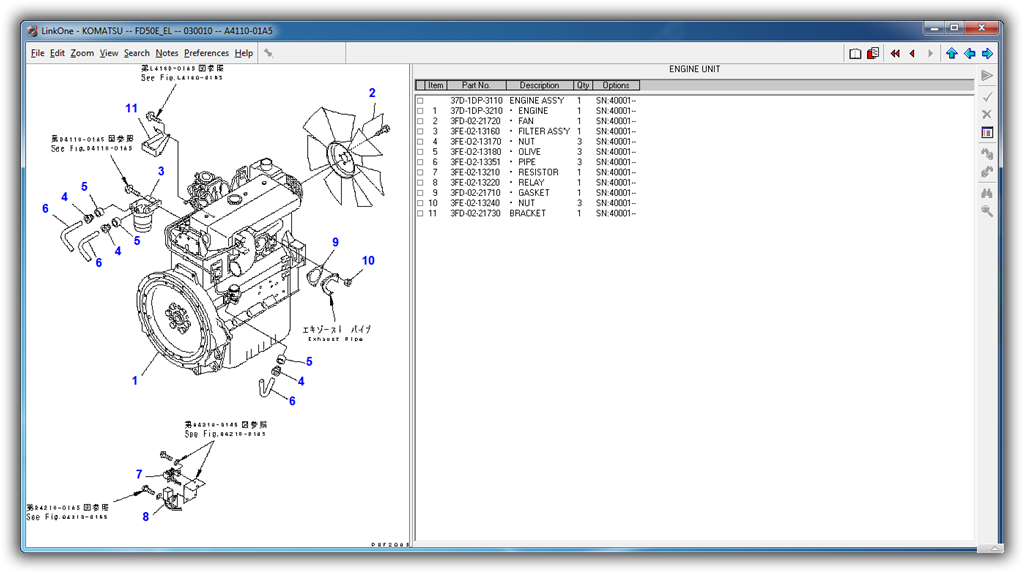The image size is (1024, 573).
Task: Jump to first page with double red arrows
Action: (x=895, y=54)
